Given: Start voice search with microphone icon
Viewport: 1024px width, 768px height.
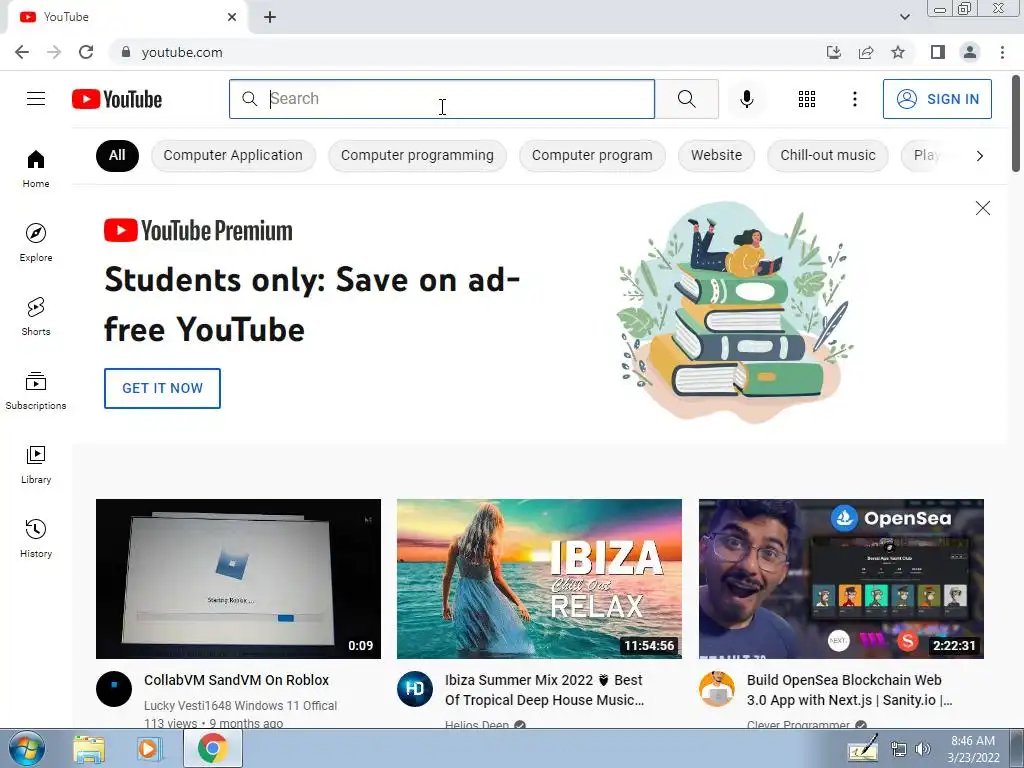Looking at the screenshot, I should (x=746, y=99).
